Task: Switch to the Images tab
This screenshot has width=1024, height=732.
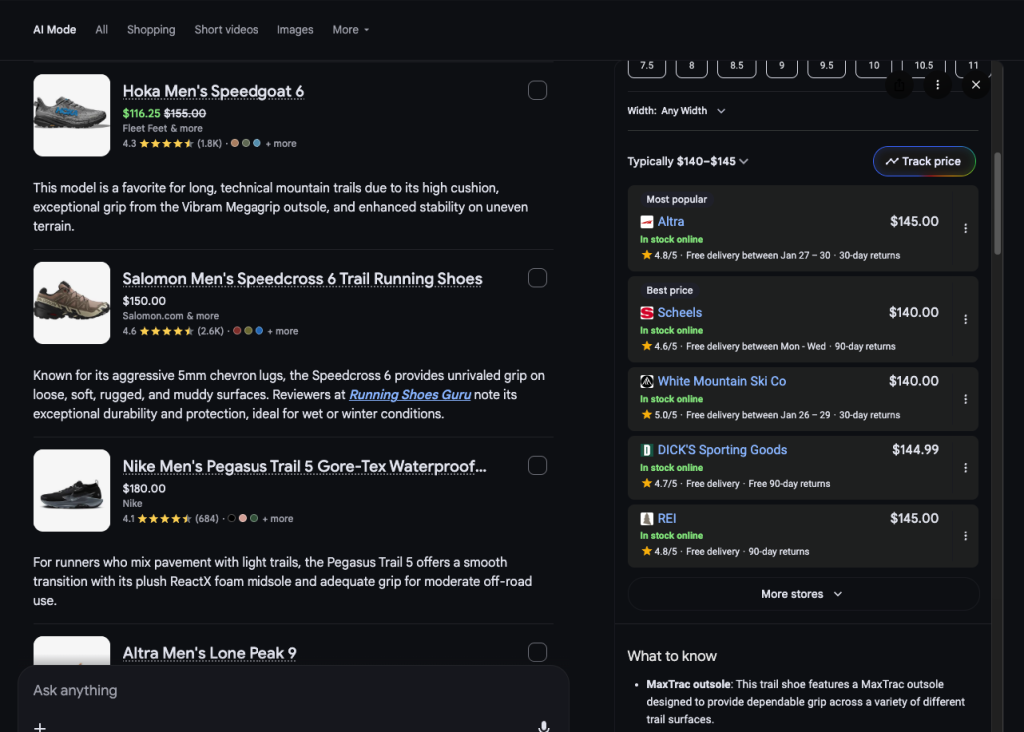Action: click(x=295, y=30)
